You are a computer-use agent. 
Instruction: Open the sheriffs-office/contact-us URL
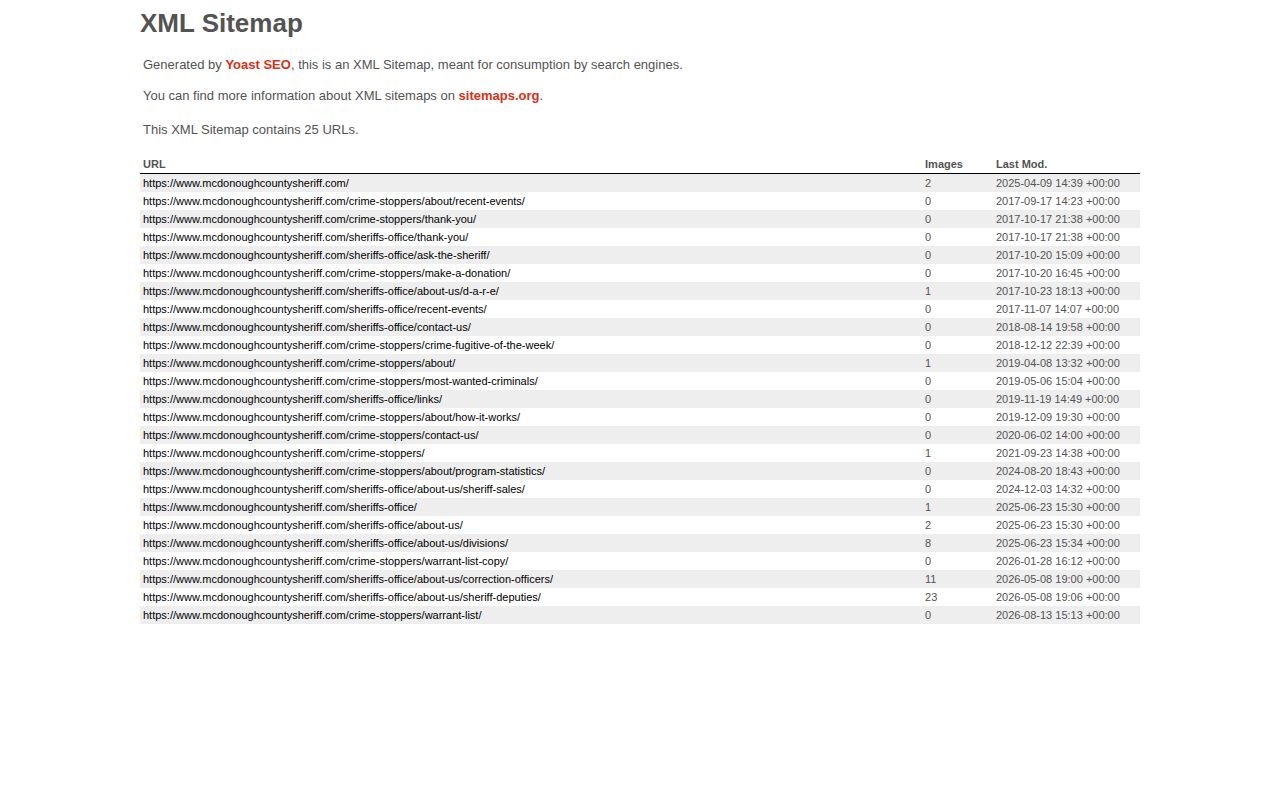coord(307,327)
